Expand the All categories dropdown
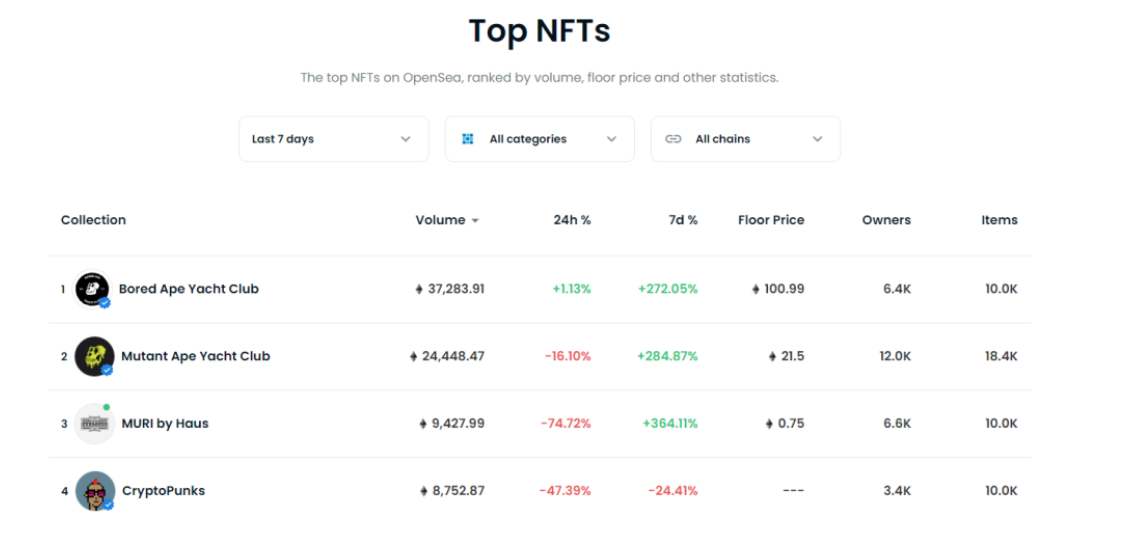Viewport: 1140px width, 535px height. click(539, 139)
